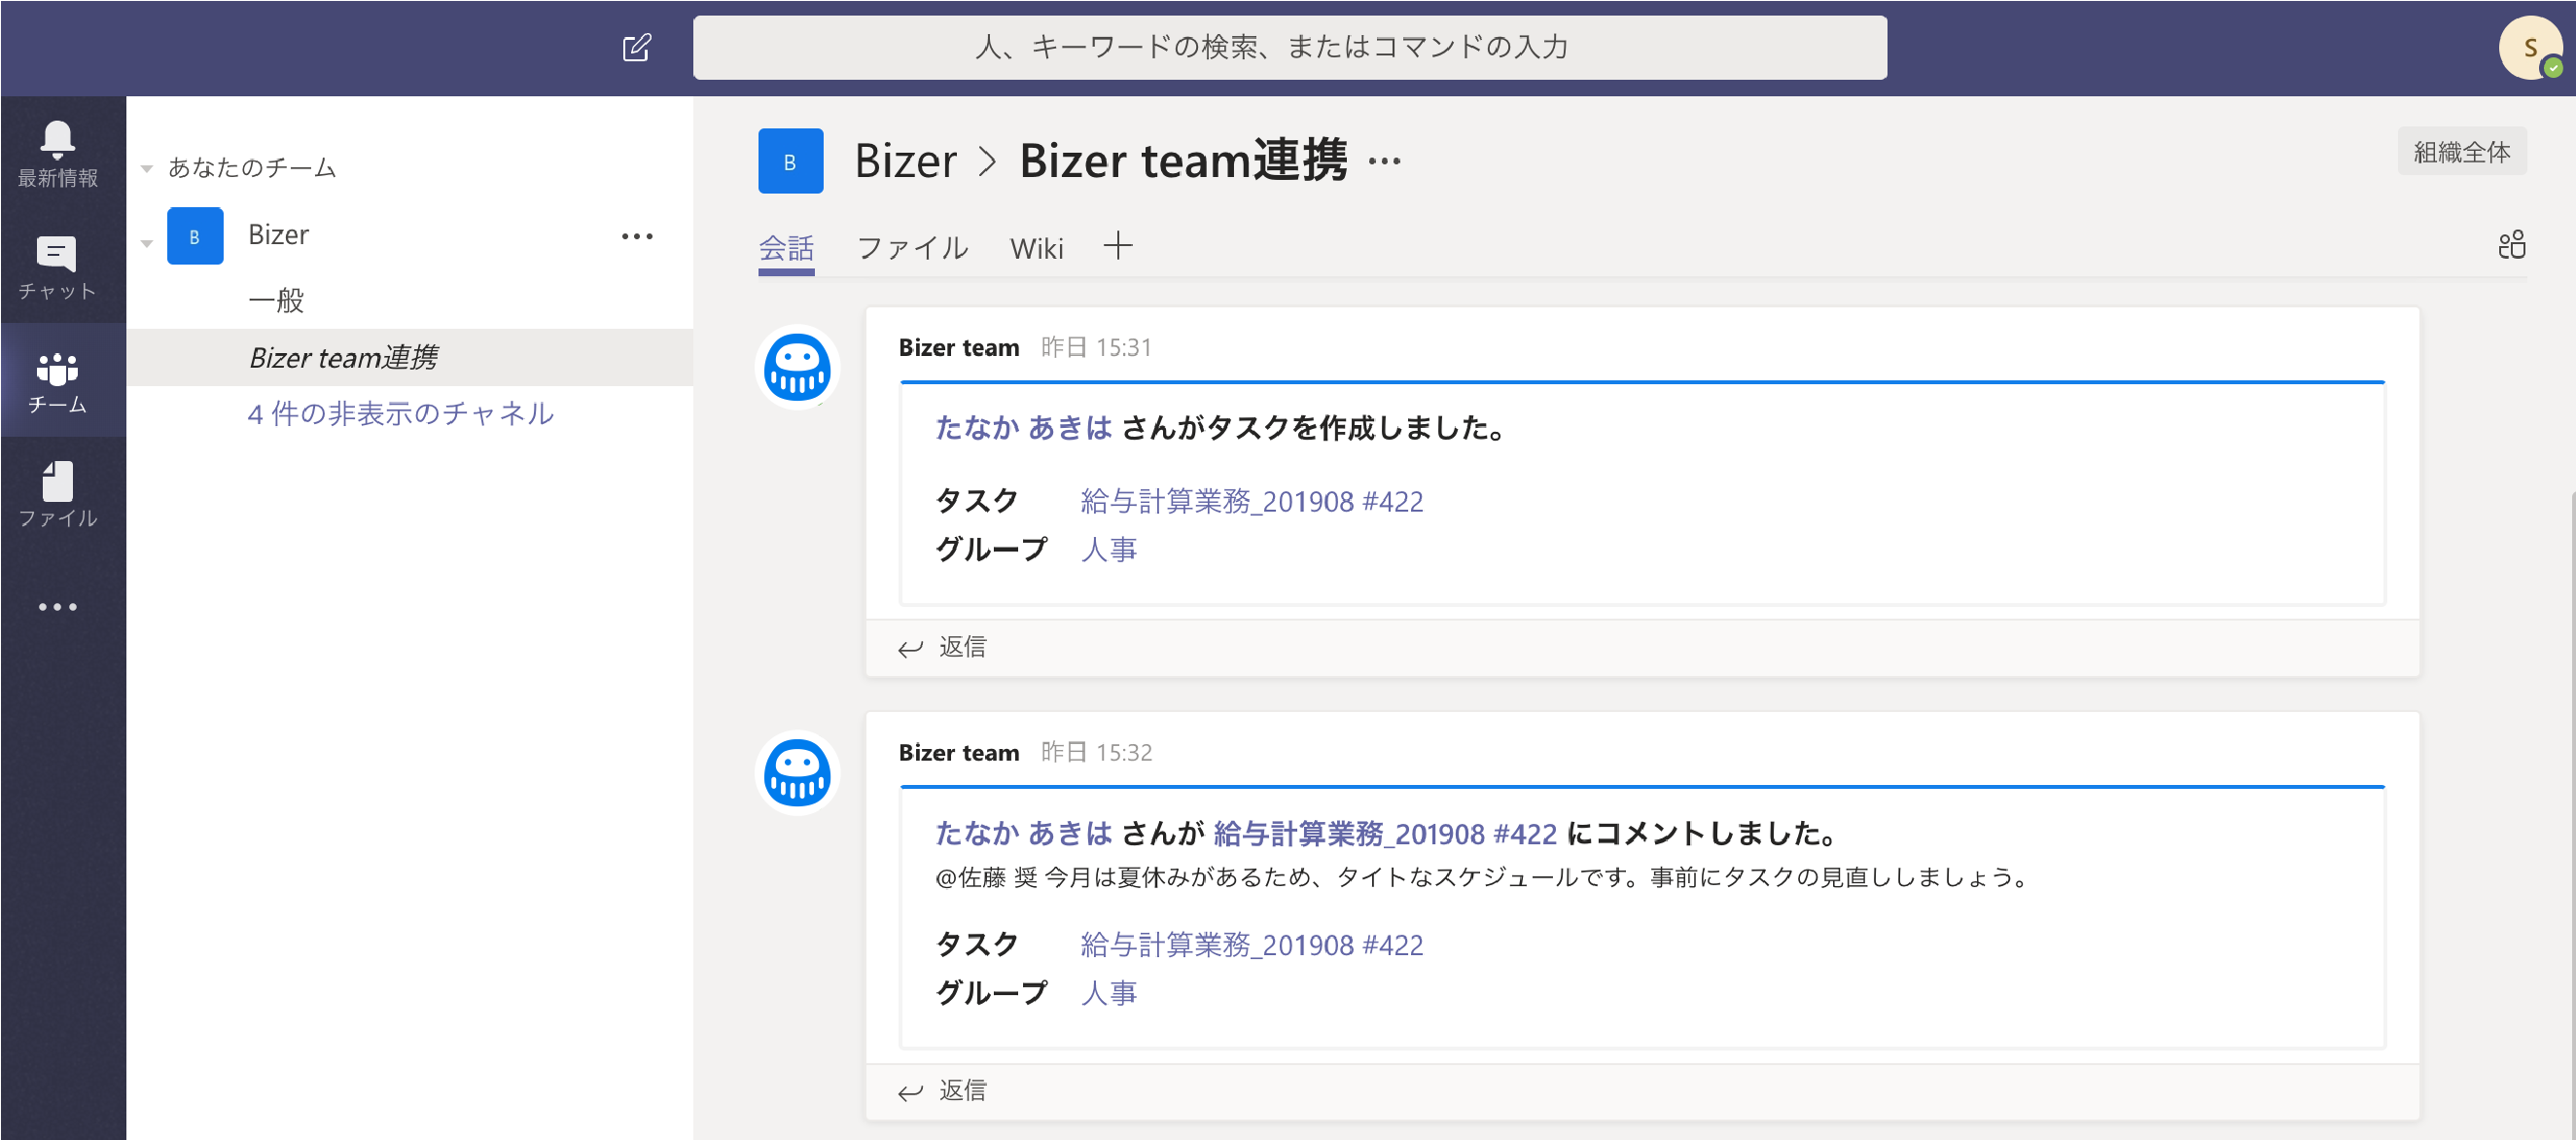Open 給与計算業務_201908 #422 task link in second card
Screen dimensions: 2576x1140
pos(1251,944)
